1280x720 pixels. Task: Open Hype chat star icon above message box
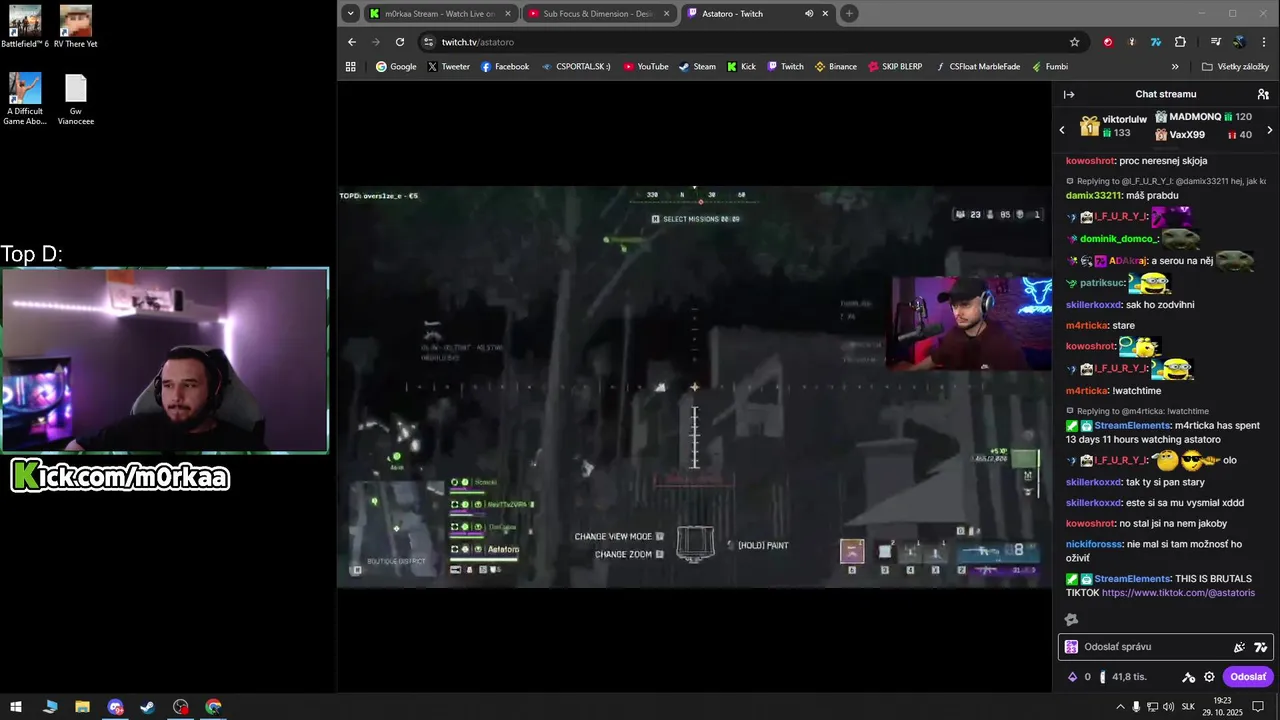click(1072, 620)
